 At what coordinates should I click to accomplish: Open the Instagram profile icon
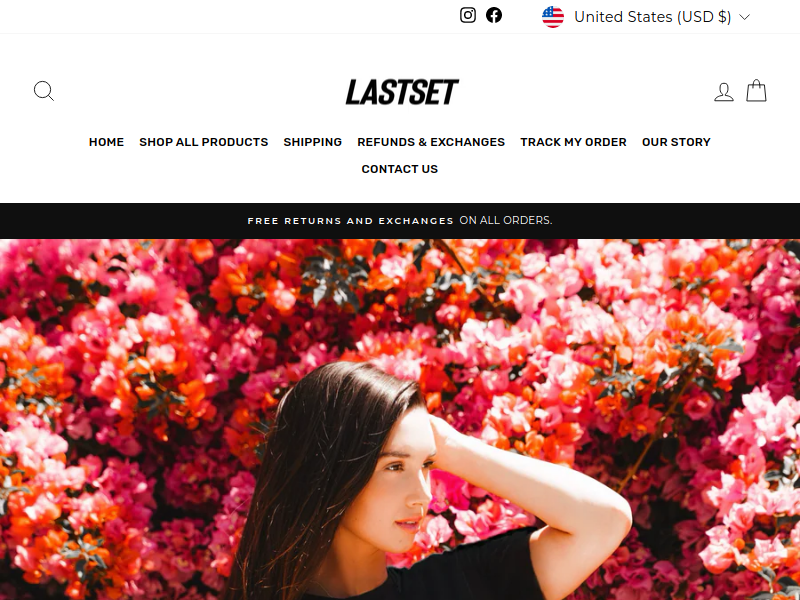[x=468, y=15]
